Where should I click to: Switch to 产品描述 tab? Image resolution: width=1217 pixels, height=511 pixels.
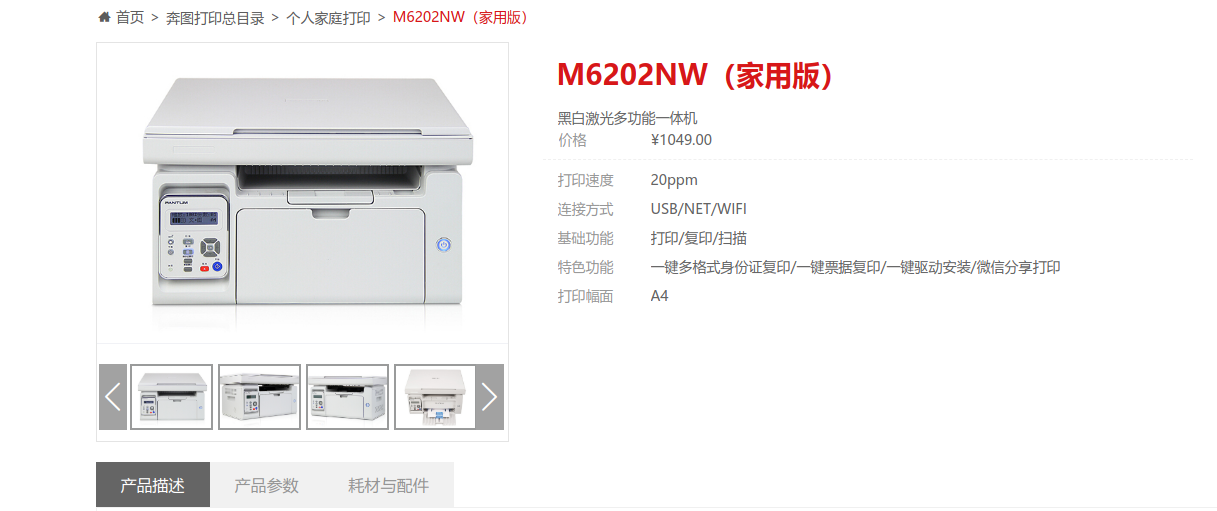[153, 485]
